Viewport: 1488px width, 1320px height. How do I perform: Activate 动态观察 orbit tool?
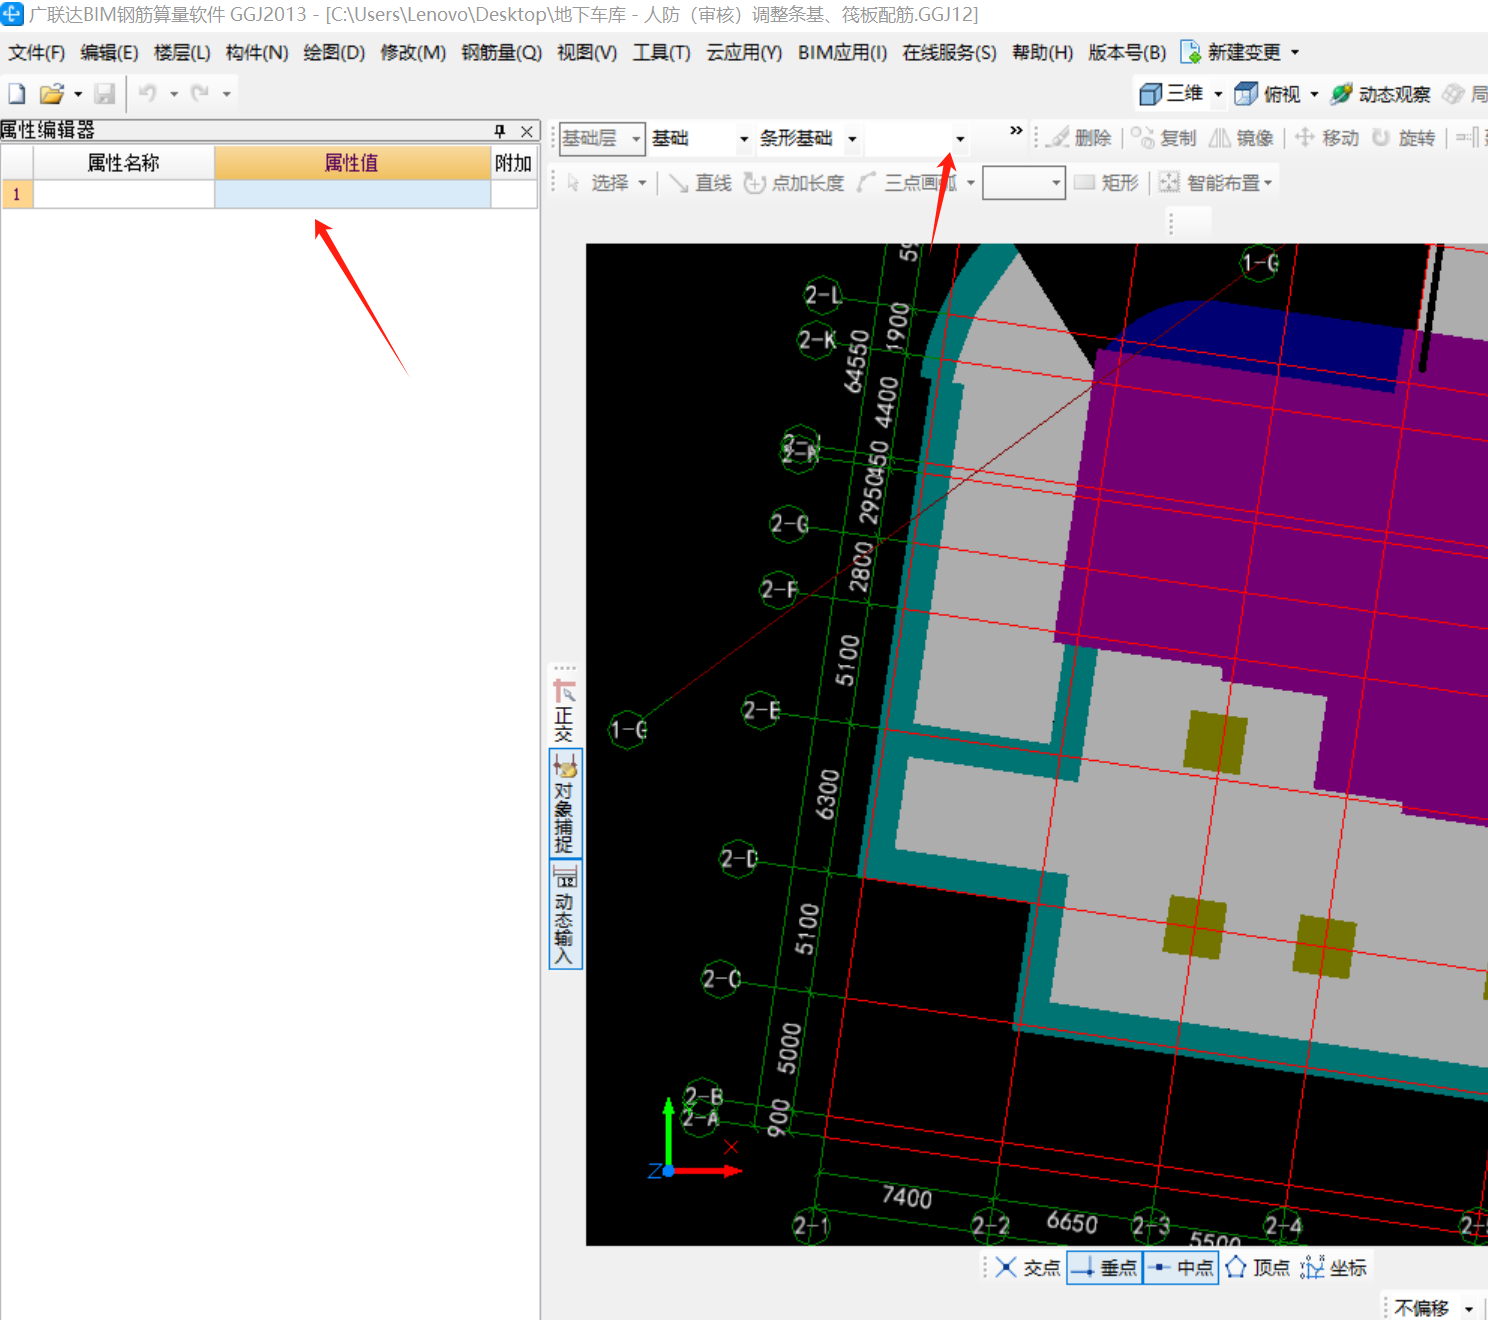(x=1381, y=94)
